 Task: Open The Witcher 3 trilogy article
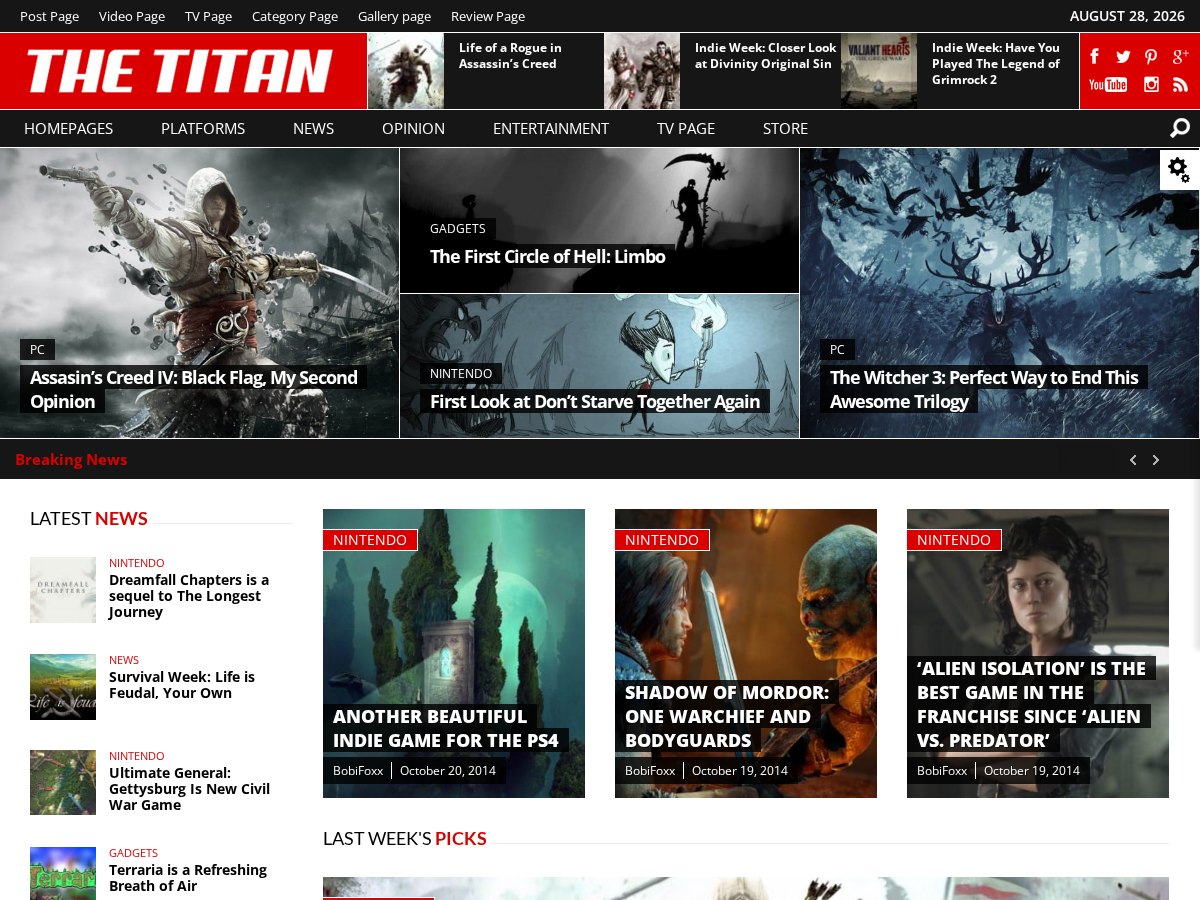[984, 389]
